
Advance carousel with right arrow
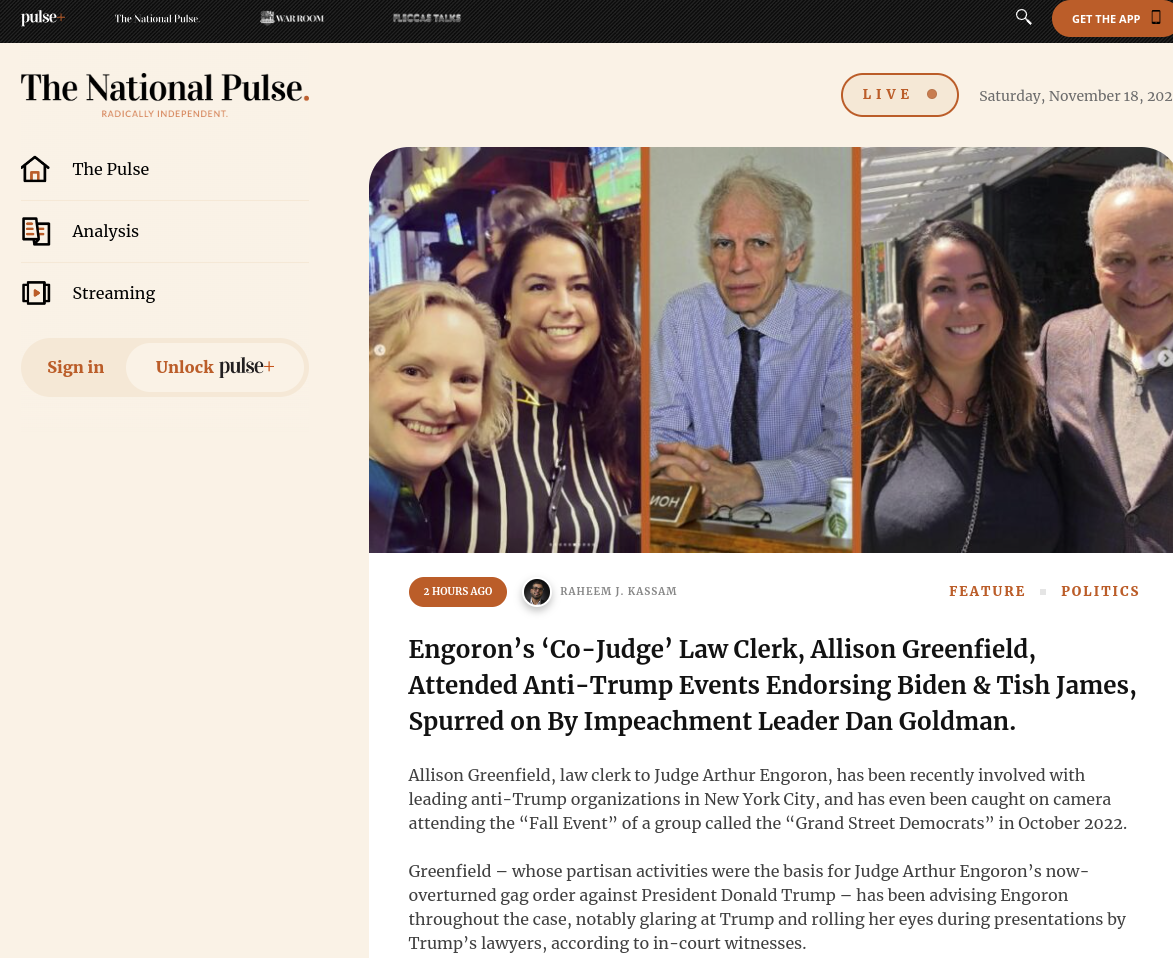coord(1165,358)
